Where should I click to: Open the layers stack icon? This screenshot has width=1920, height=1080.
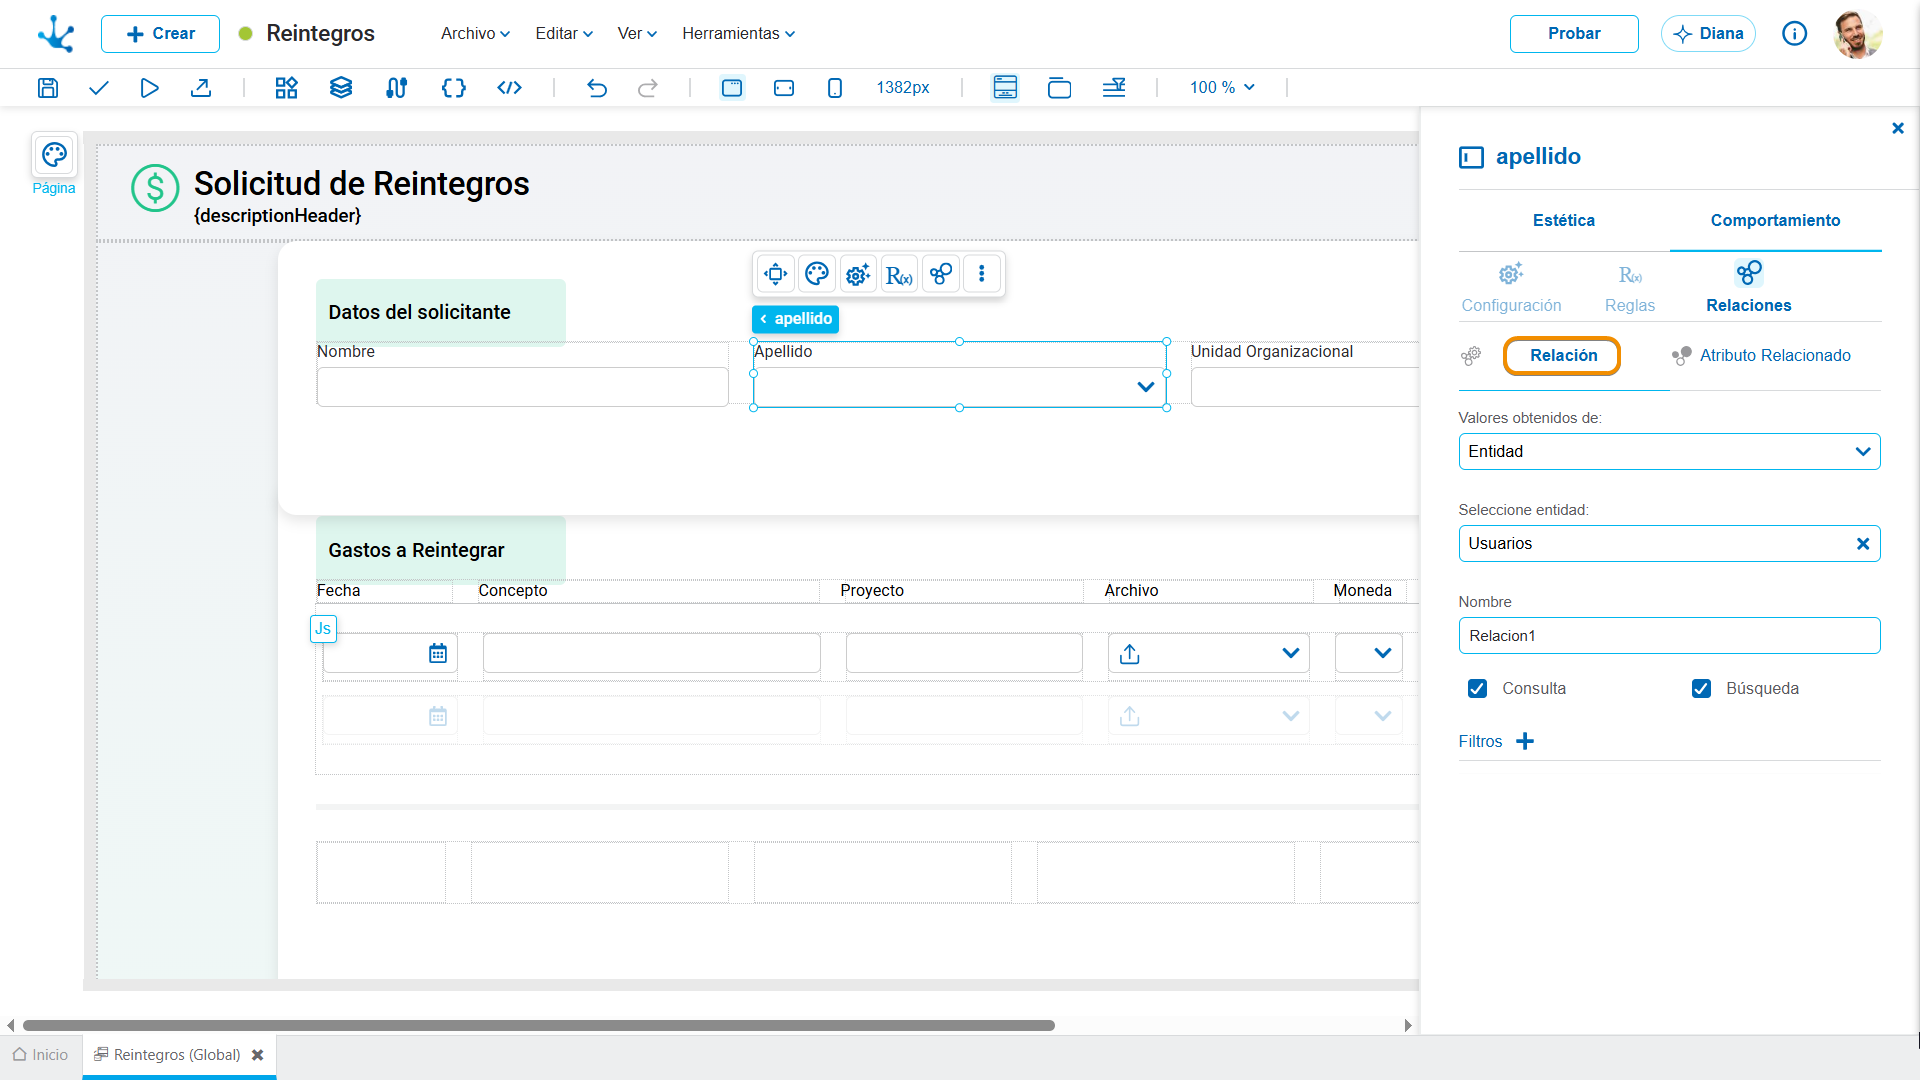coord(341,88)
